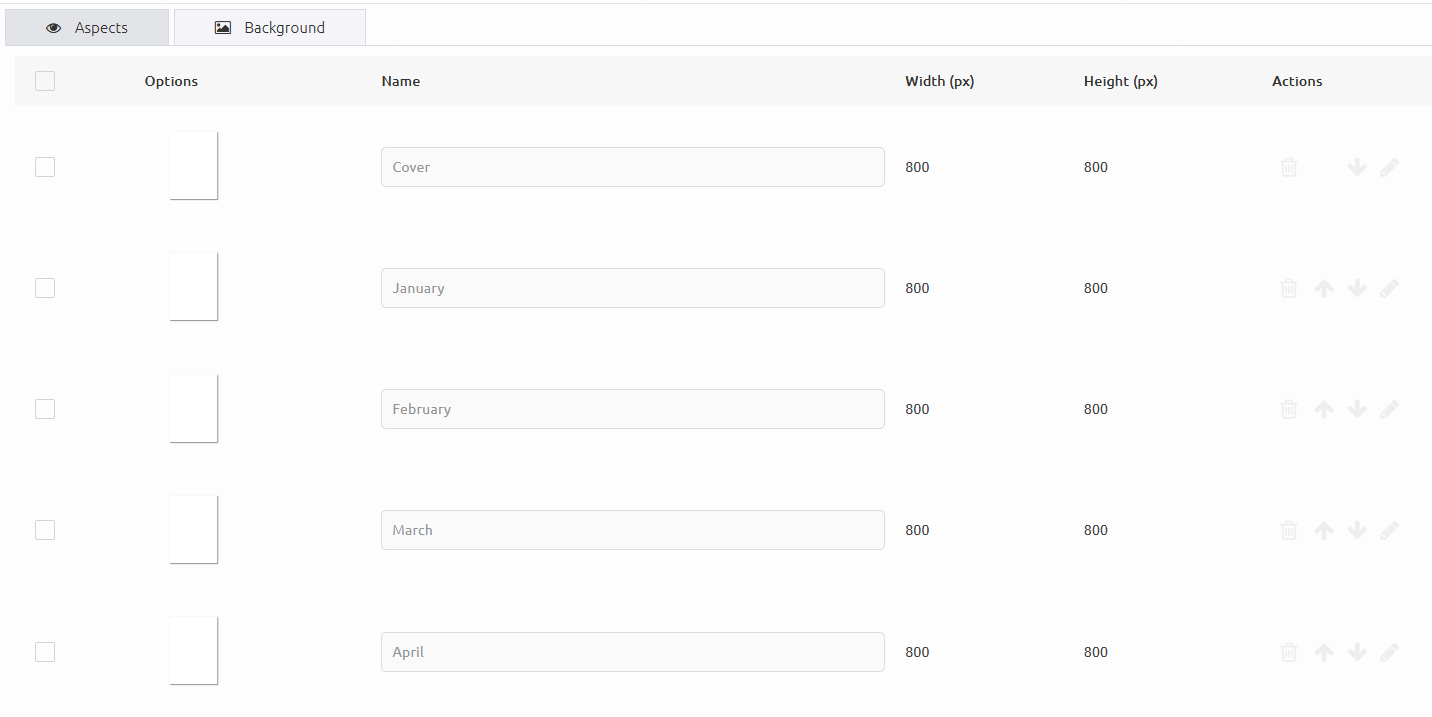This screenshot has width=1432, height=717.
Task: Select the March row height value 800
Action: pos(1096,530)
